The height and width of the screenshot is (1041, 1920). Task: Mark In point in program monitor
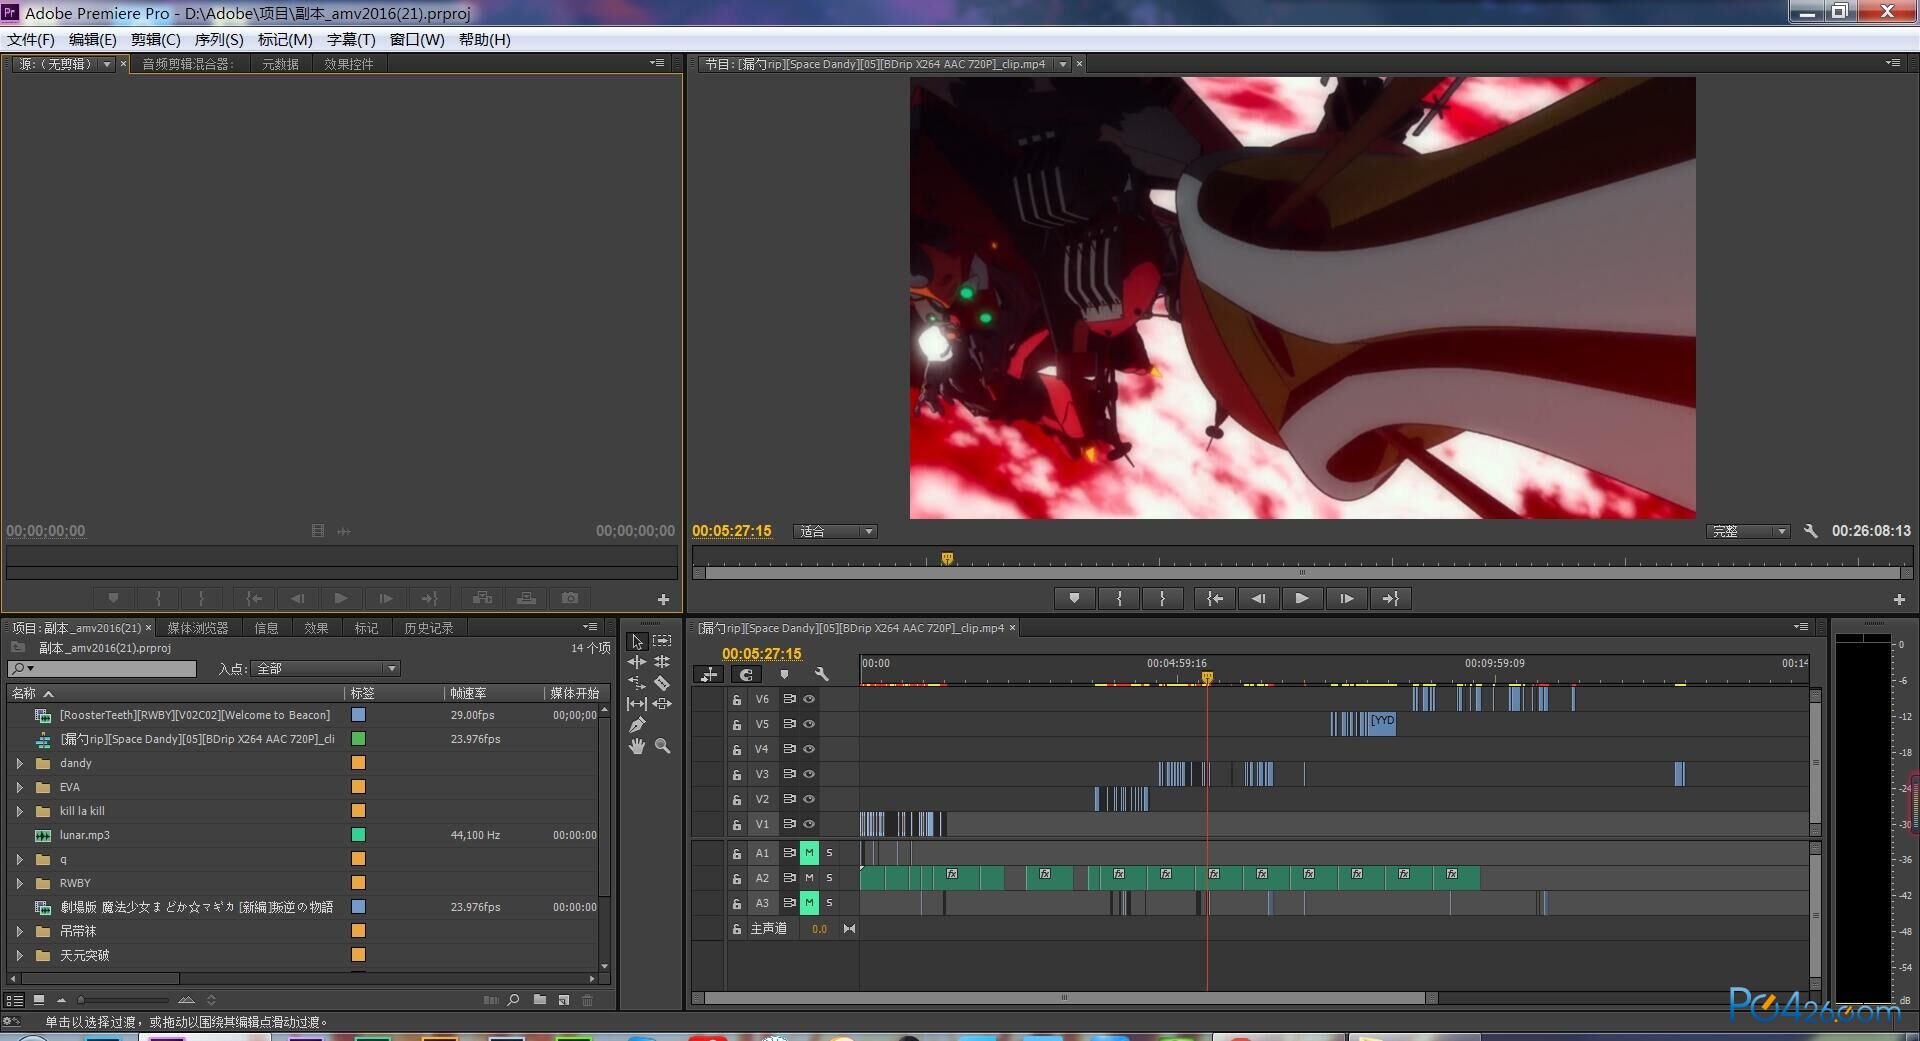1119,599
